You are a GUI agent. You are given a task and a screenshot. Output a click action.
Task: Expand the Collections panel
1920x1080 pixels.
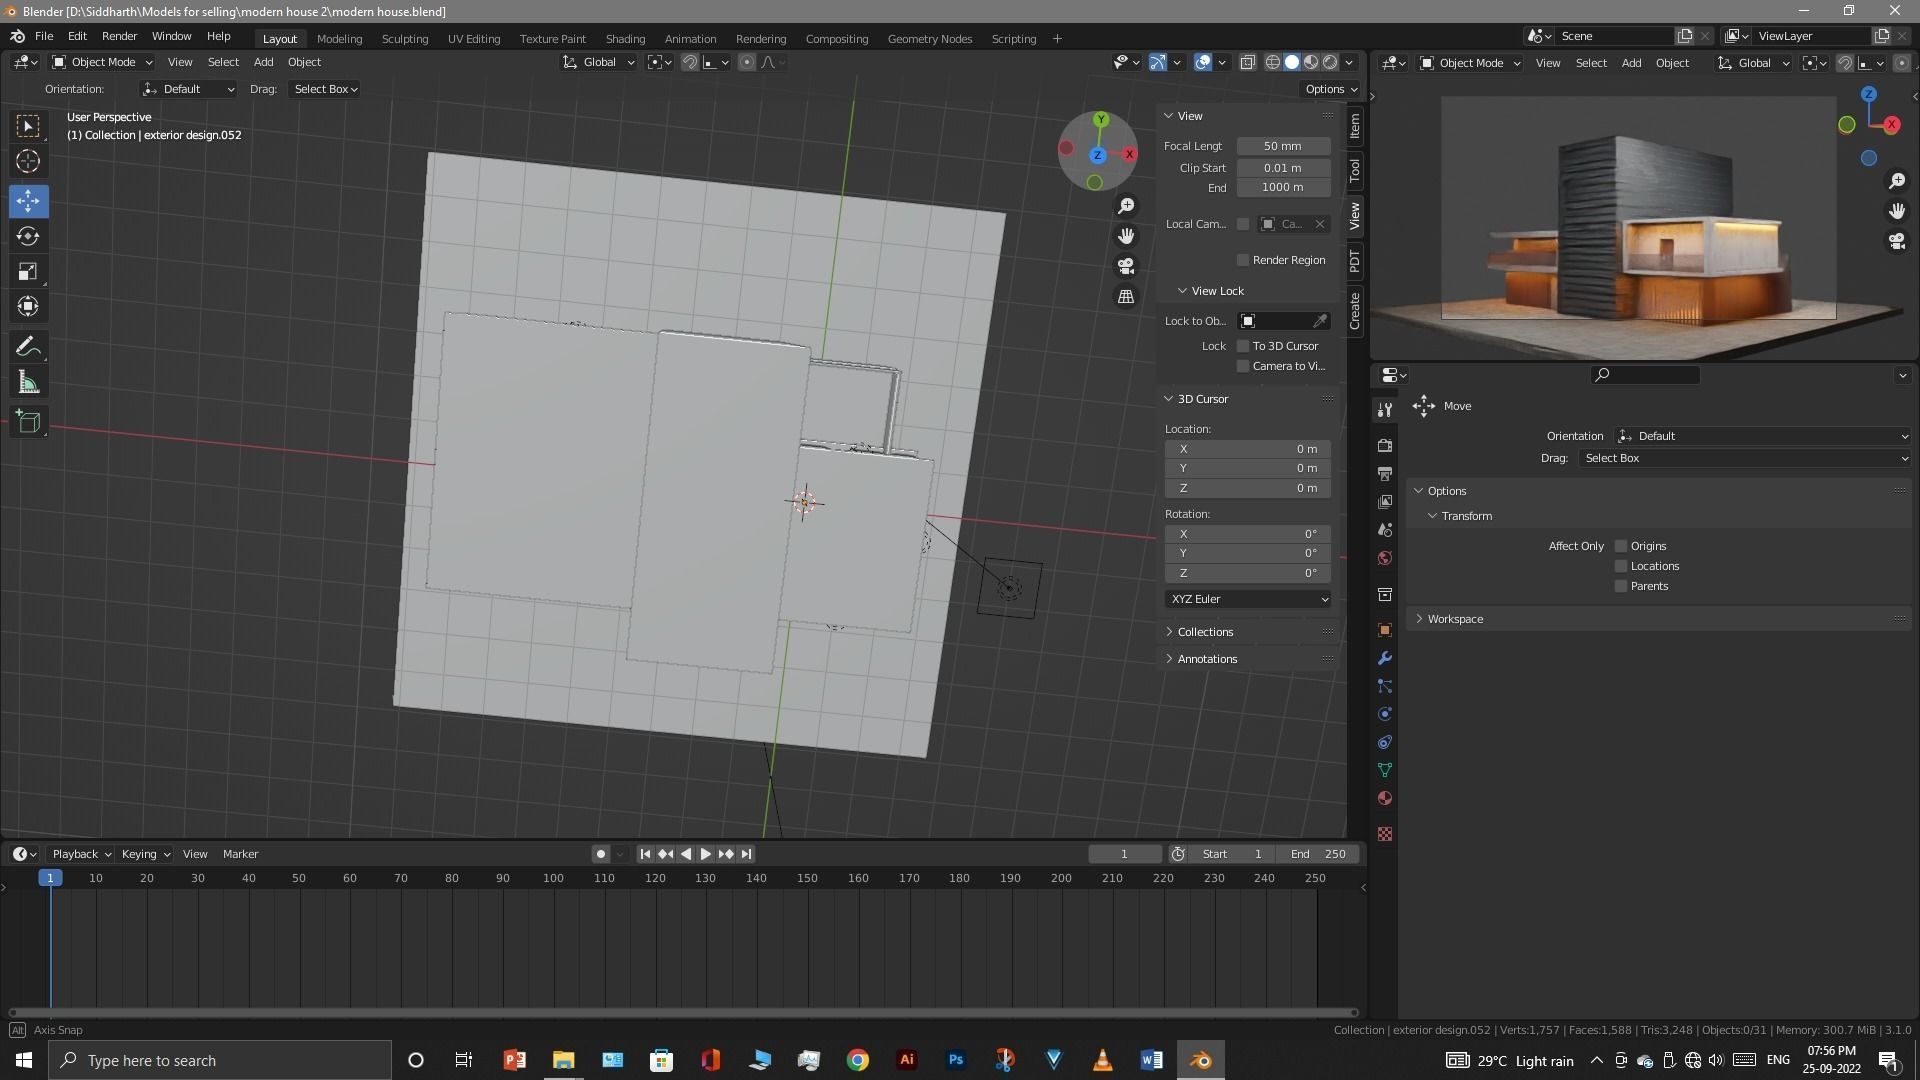coord(1205,632)
